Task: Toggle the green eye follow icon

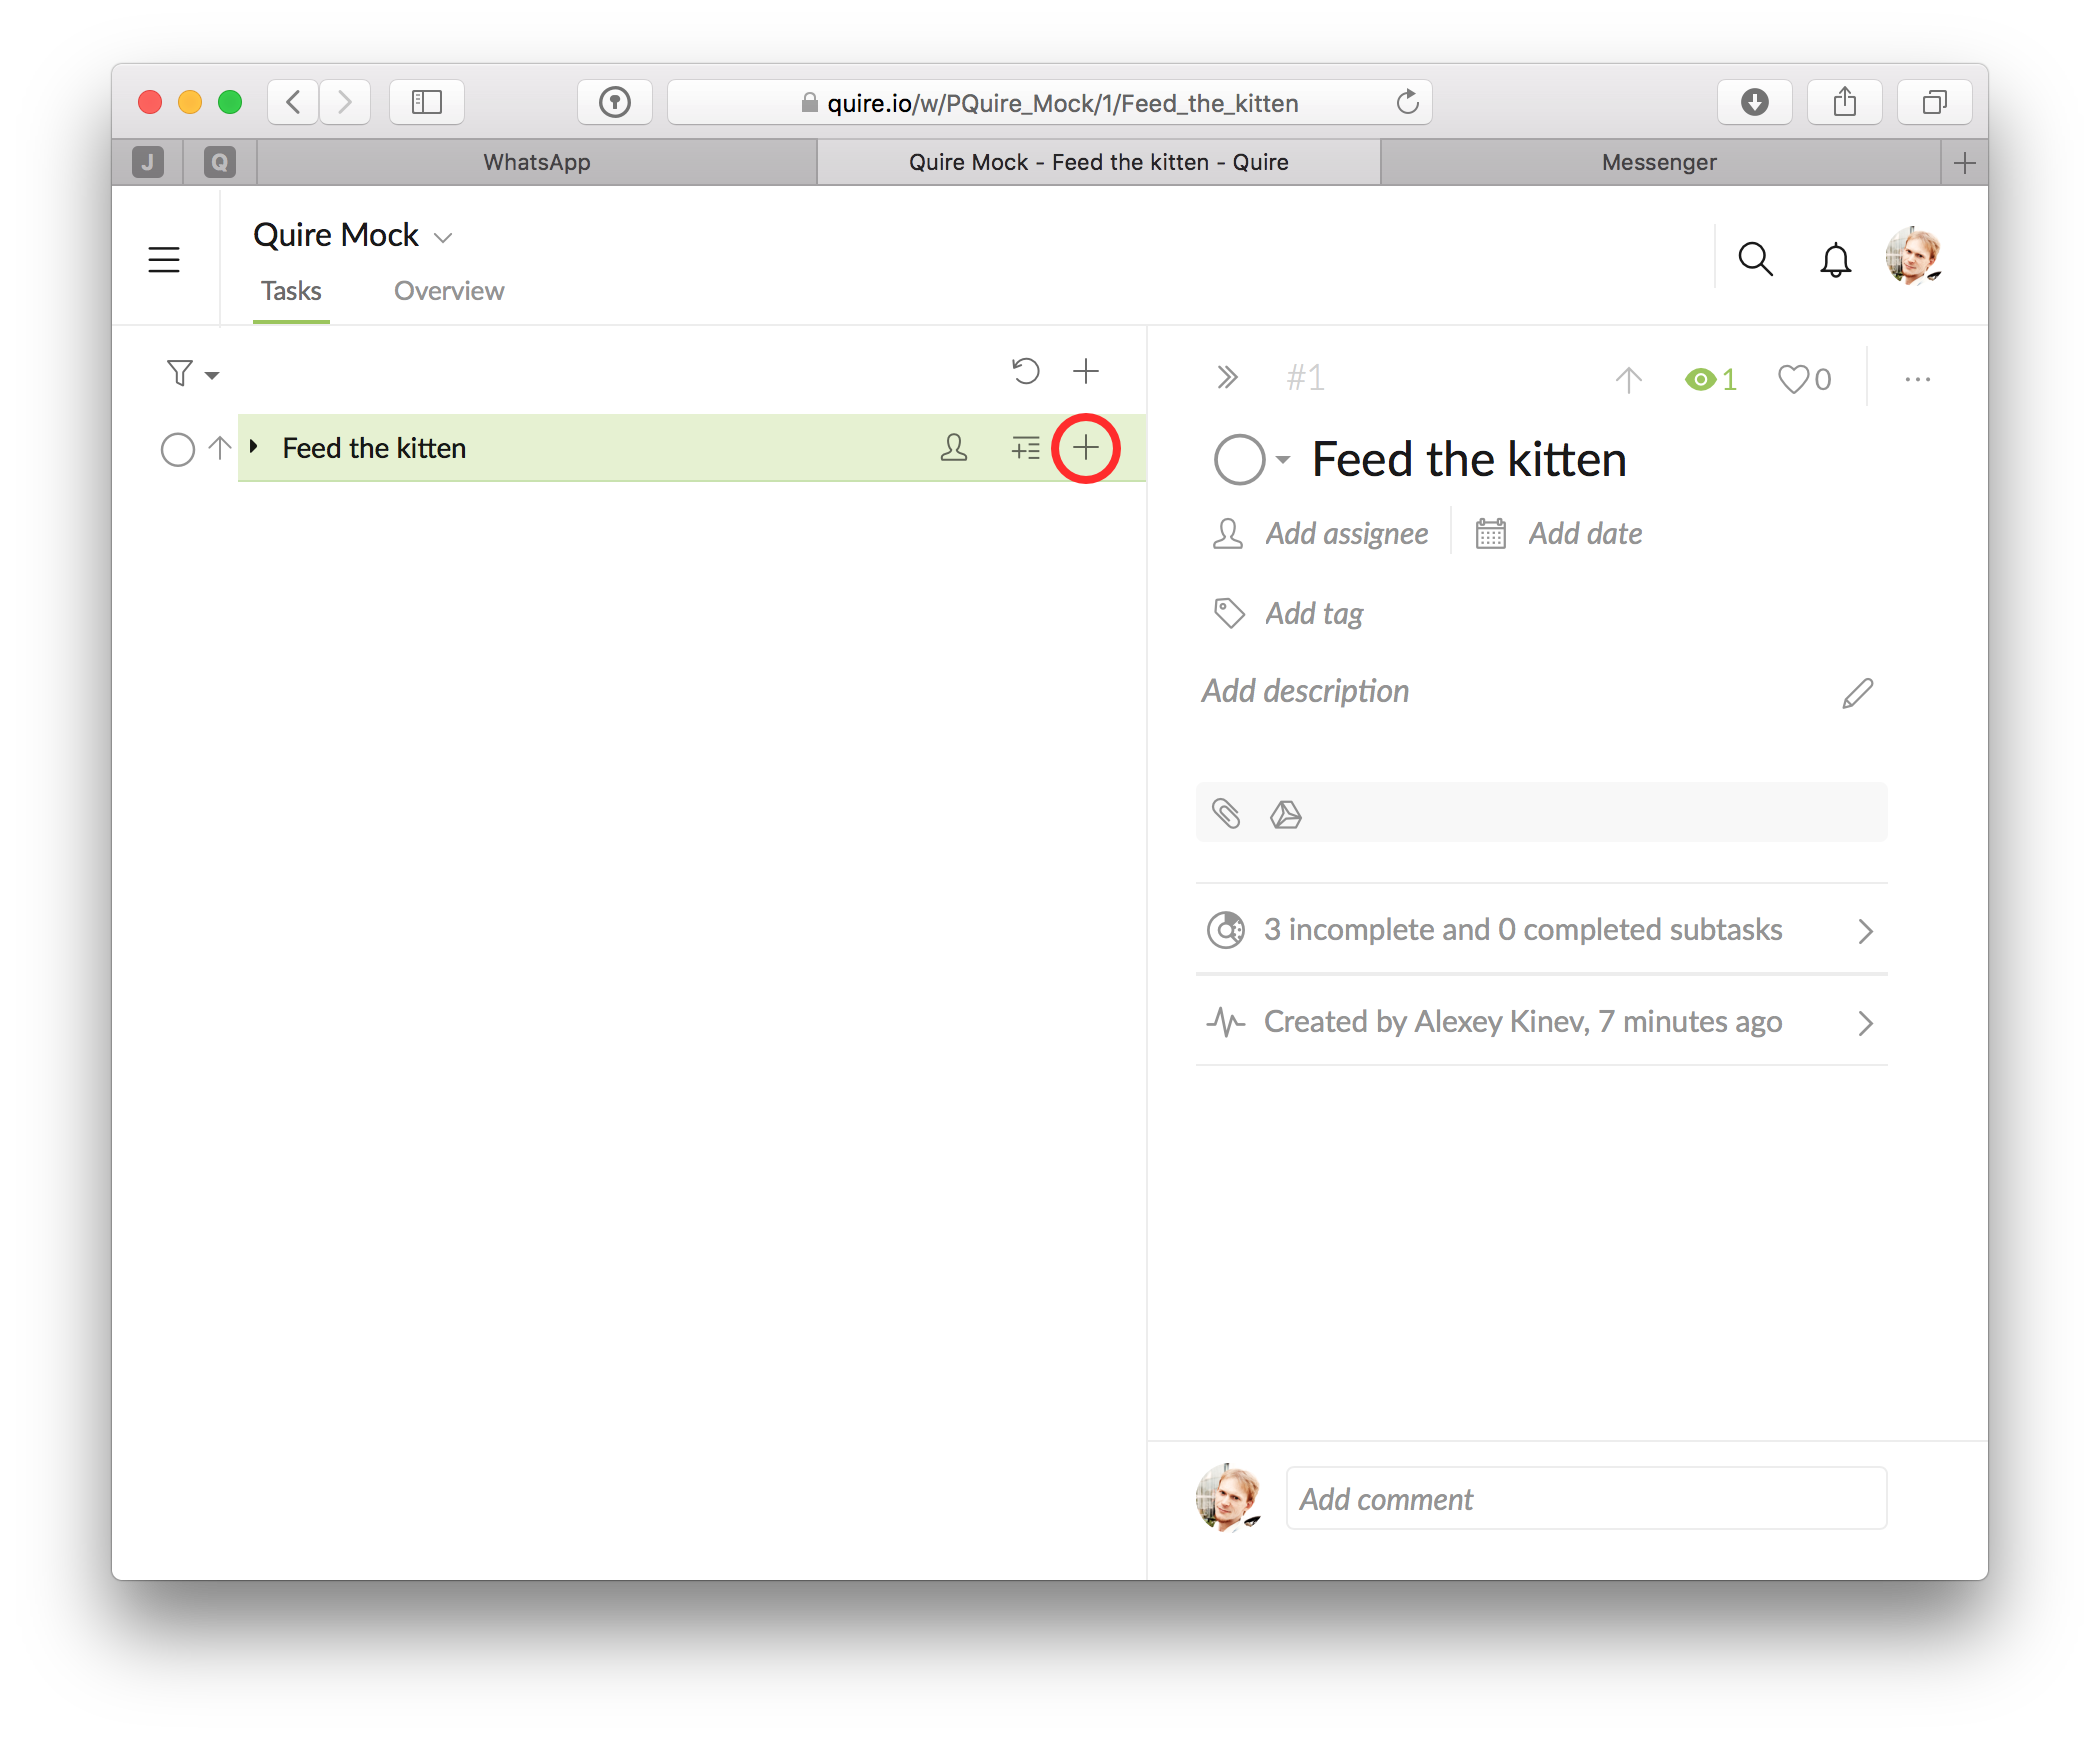Action: click(x=1700, y=379)
